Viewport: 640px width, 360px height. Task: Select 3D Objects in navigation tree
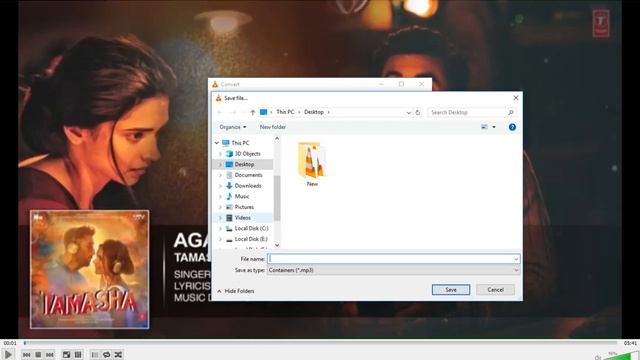[247, 153]
